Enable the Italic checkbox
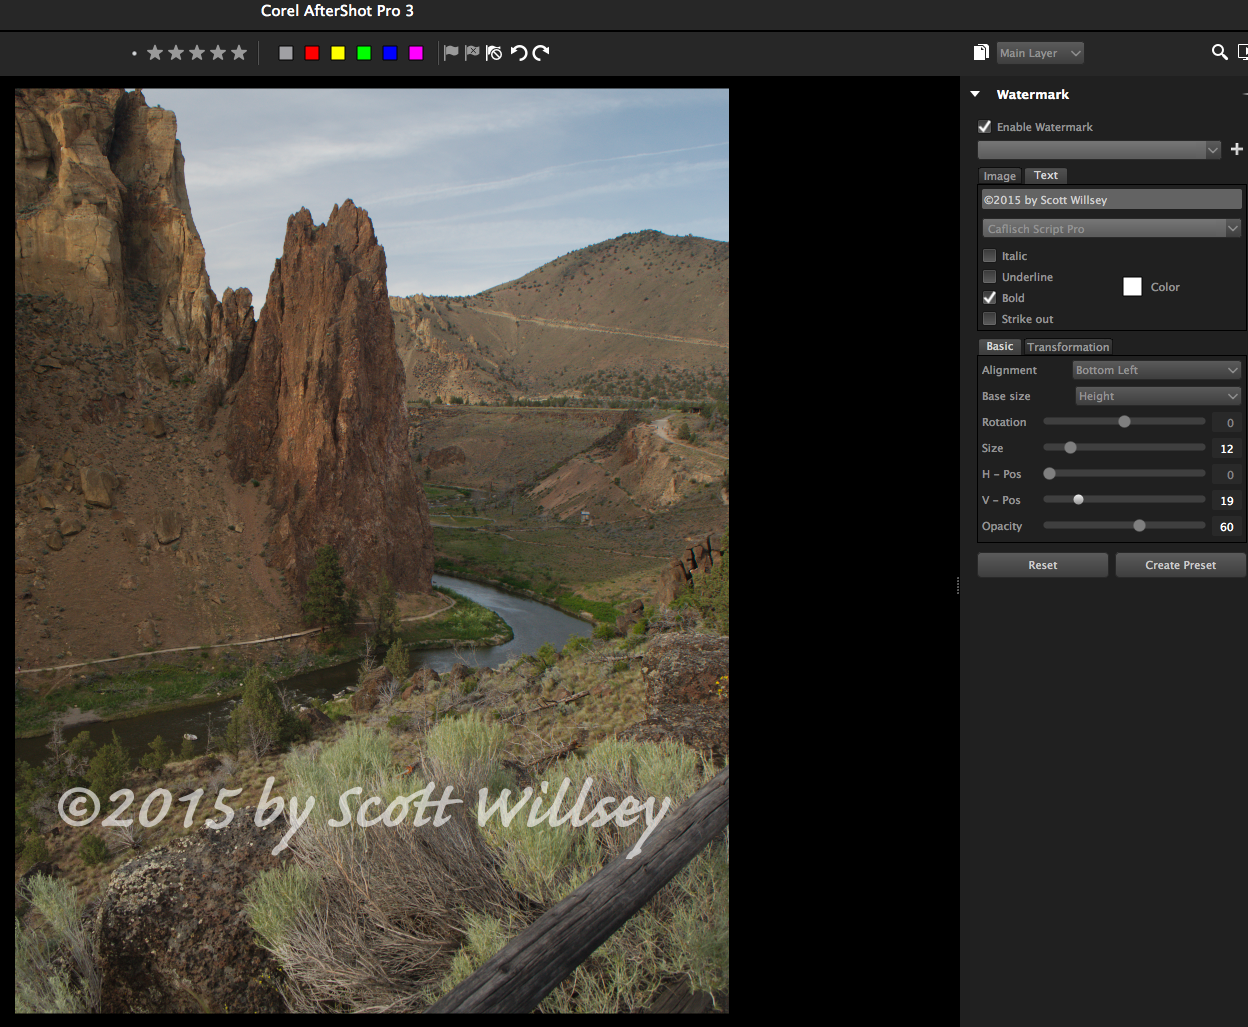 point(990,256)
